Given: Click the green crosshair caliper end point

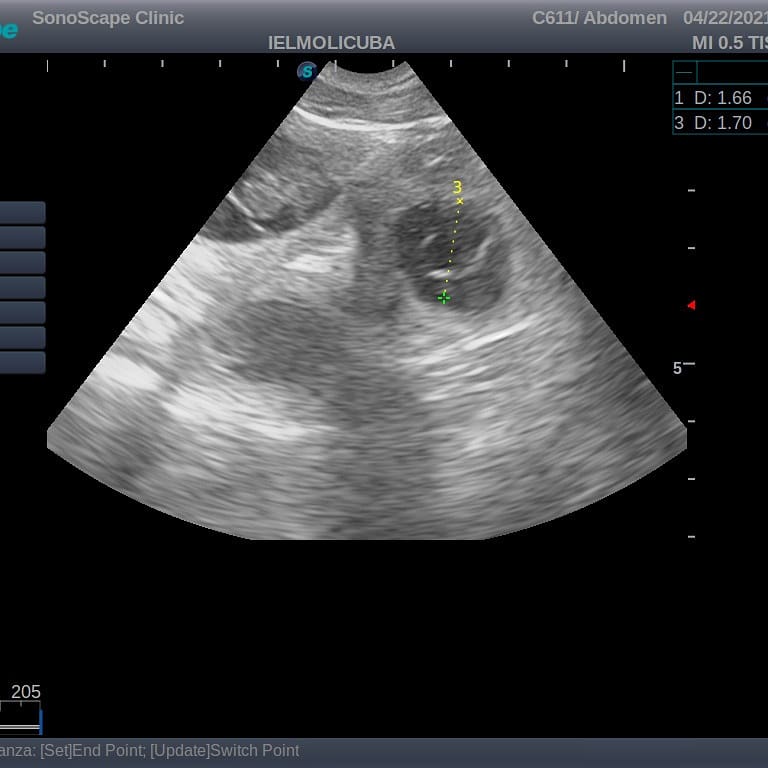Looking at the screenshot, I should click(444, 297).
